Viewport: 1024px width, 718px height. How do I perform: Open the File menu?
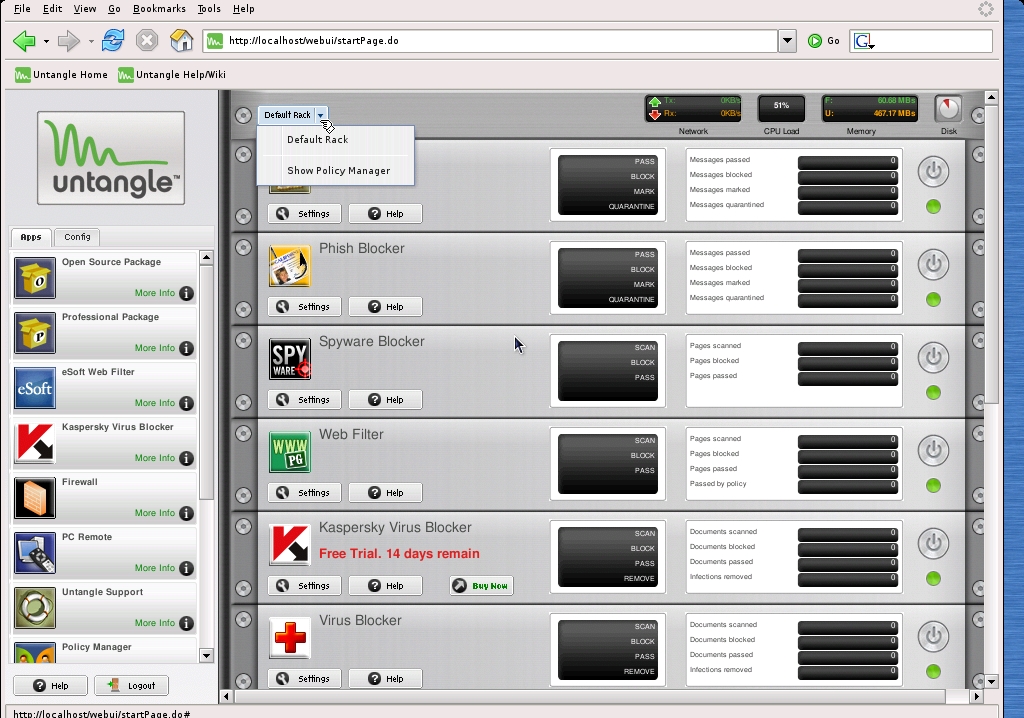click(x=22, y=8)
